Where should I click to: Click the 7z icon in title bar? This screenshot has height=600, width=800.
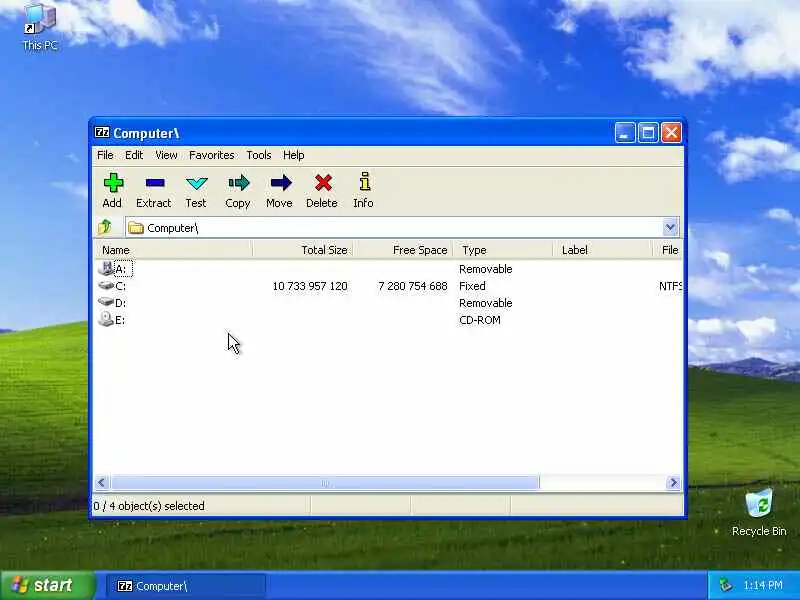[x=102, y=133]
